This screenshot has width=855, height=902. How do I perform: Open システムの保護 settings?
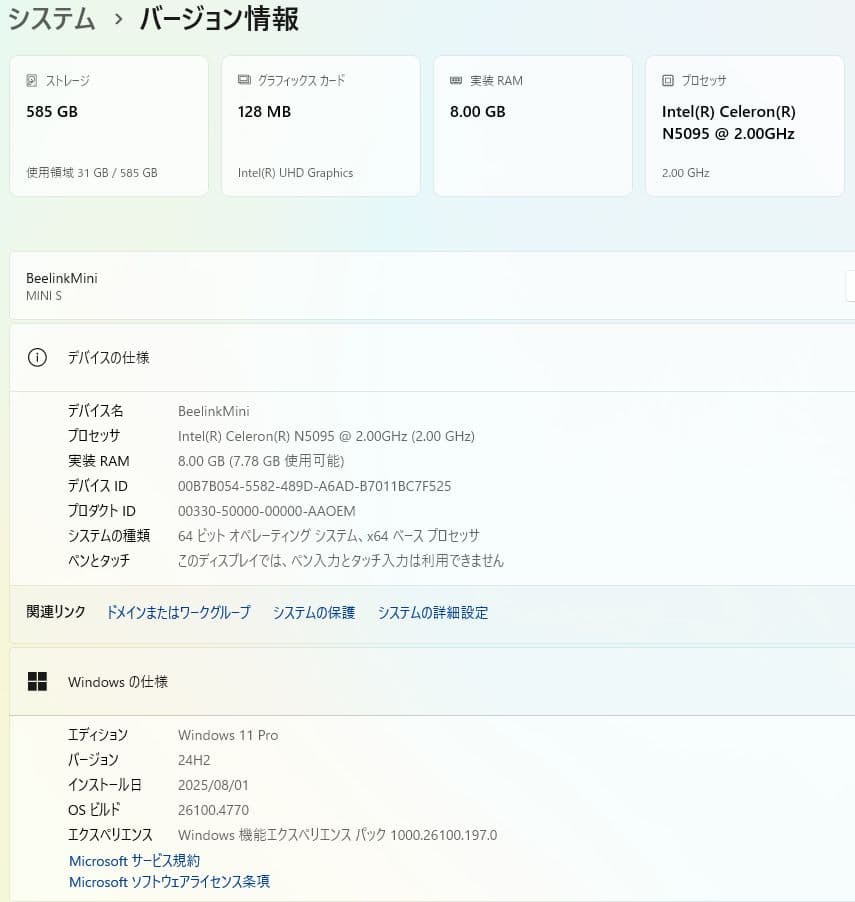pyautogui.click(x=313, y=612)
